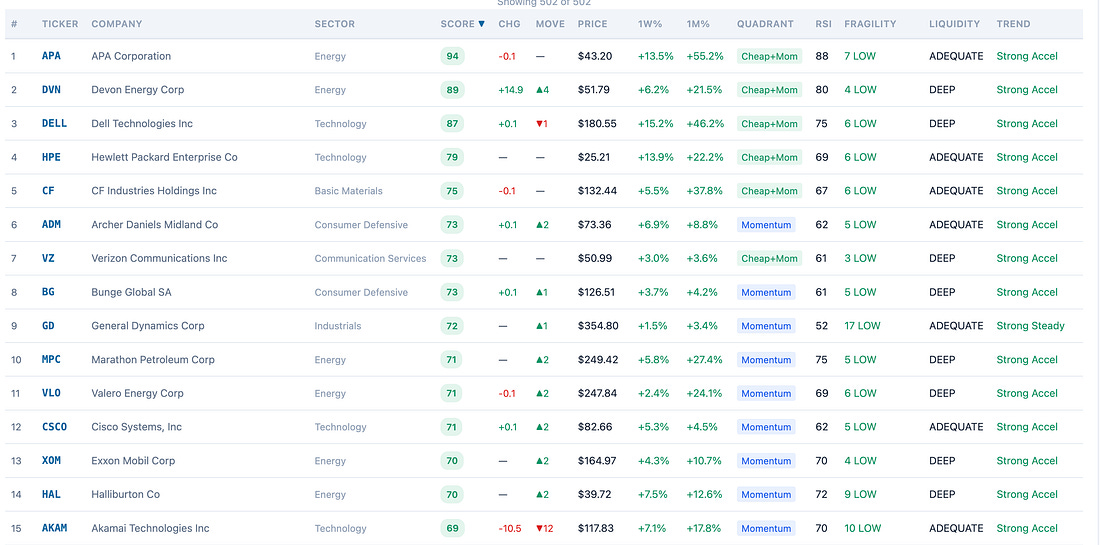Screen dimensions: 1100x545
Task: Sort by the FRAGILITY column header
Action: pyautogui.click(x=870, y=24)
